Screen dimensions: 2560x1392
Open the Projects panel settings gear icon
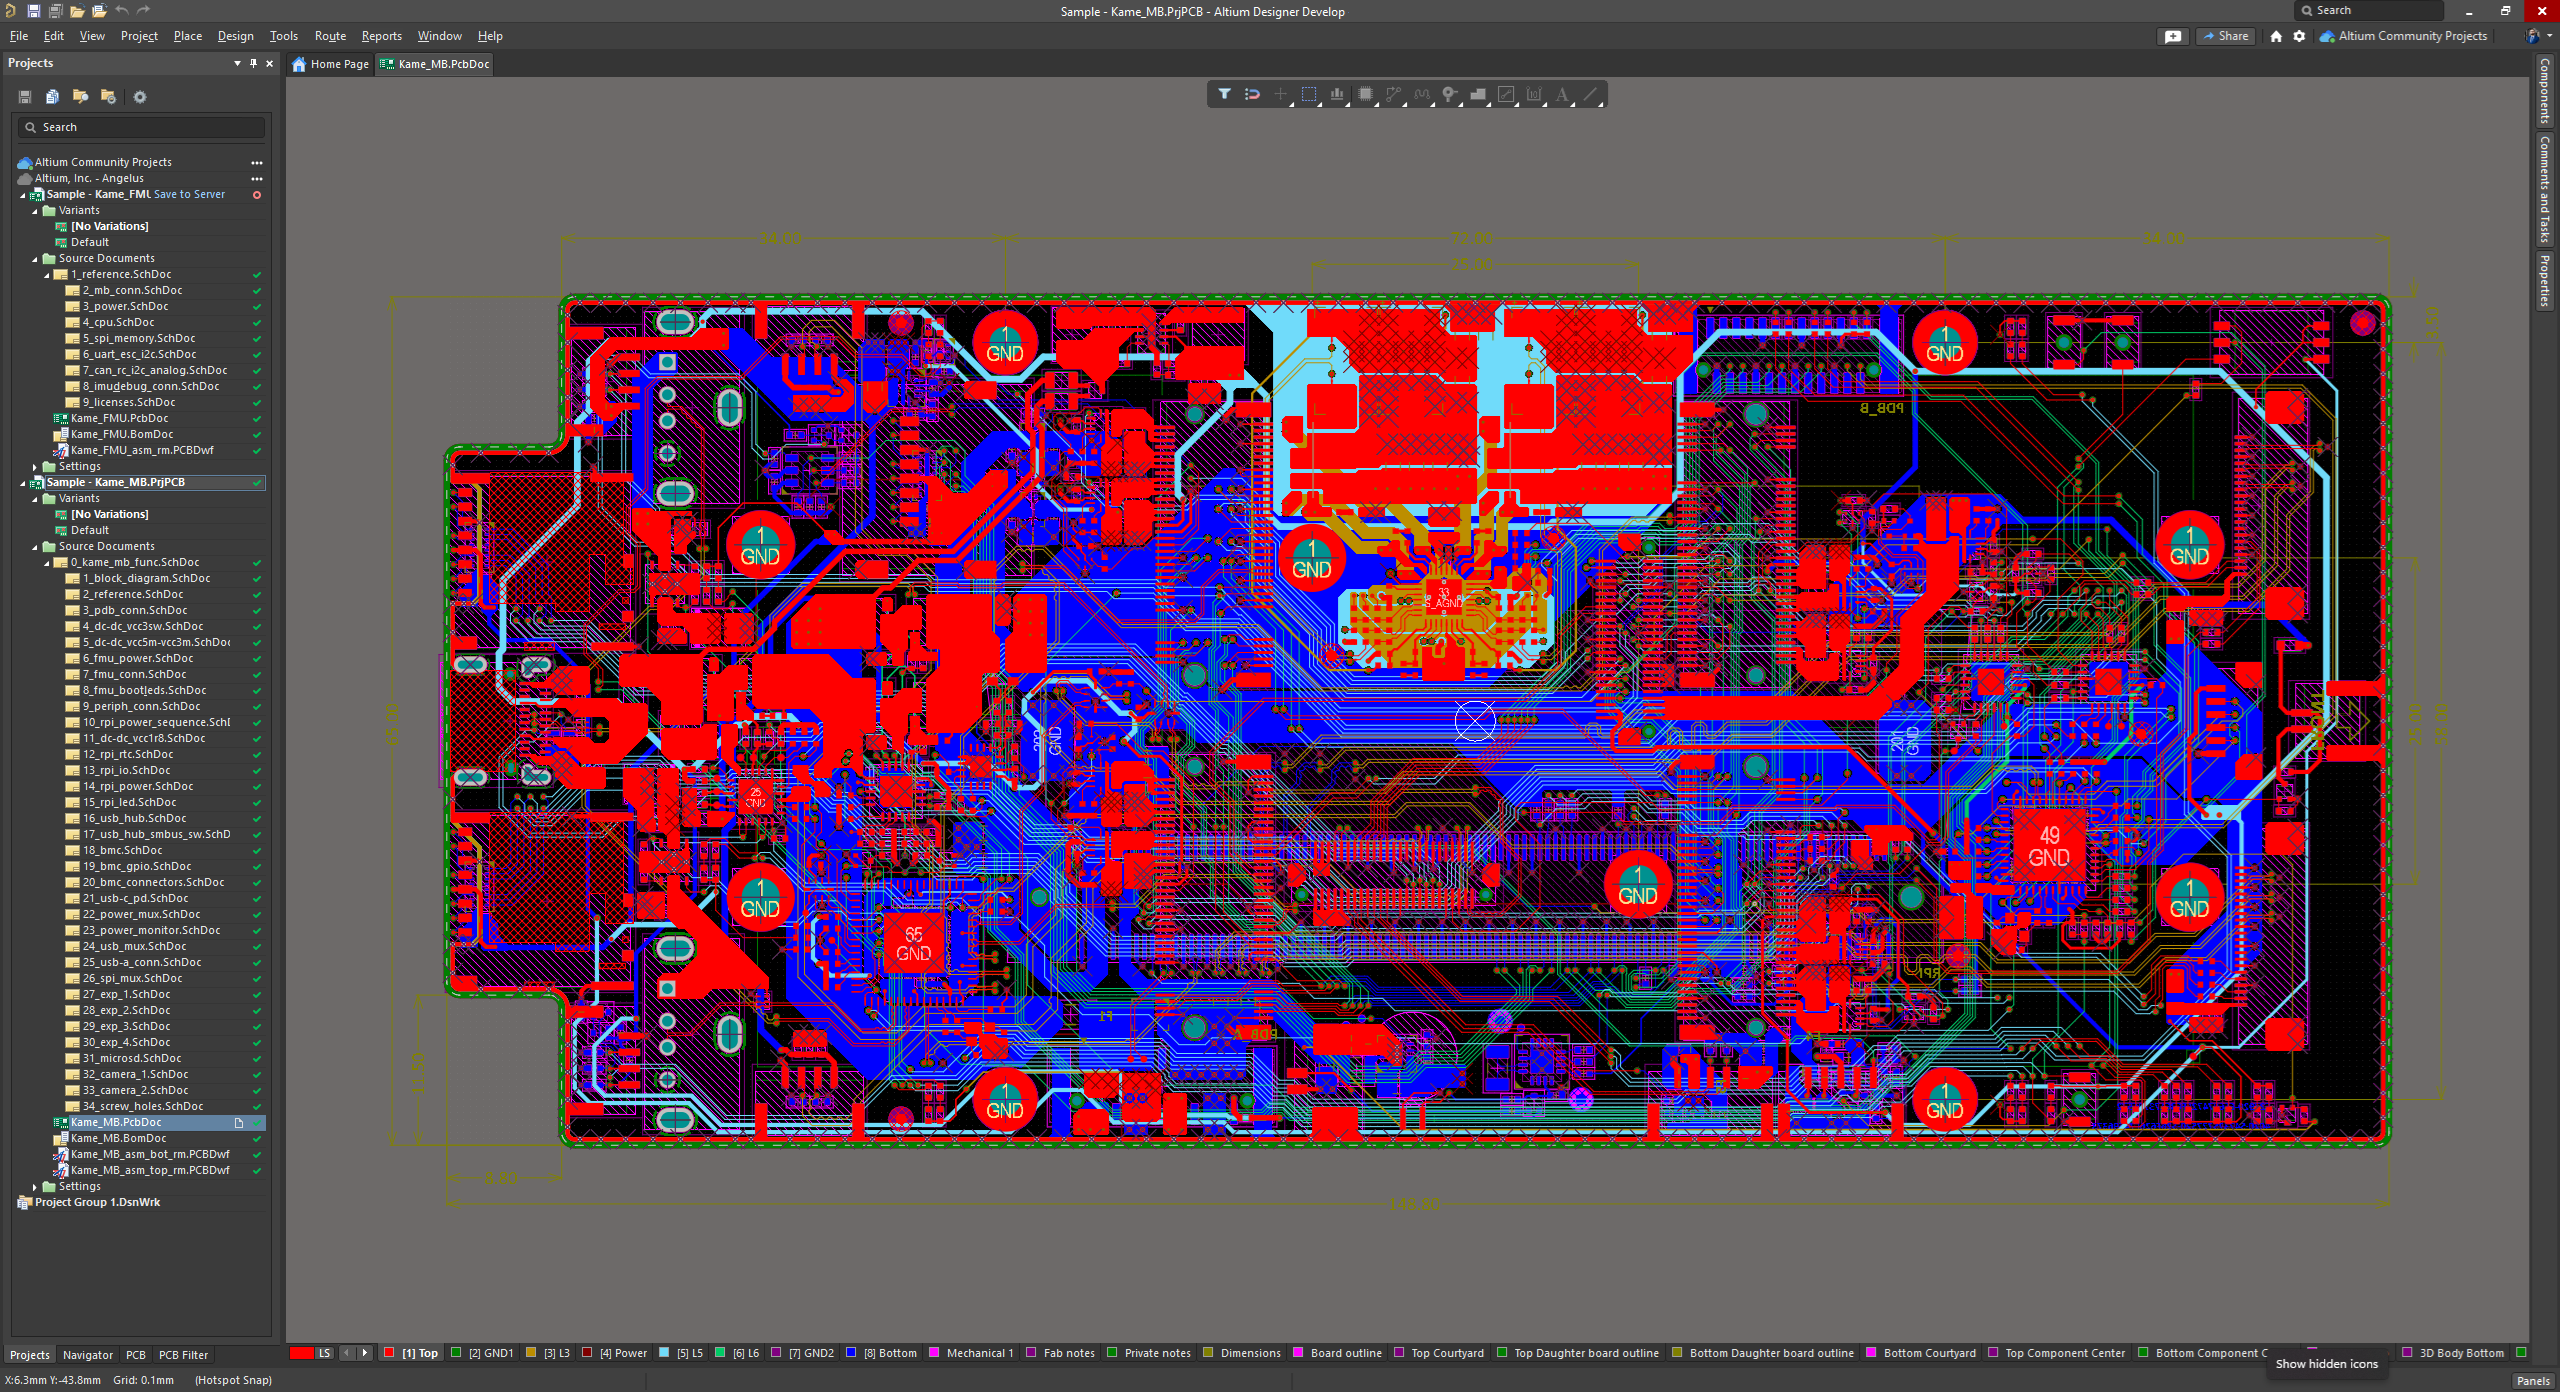pyautogui.click(x=140, y=96)
